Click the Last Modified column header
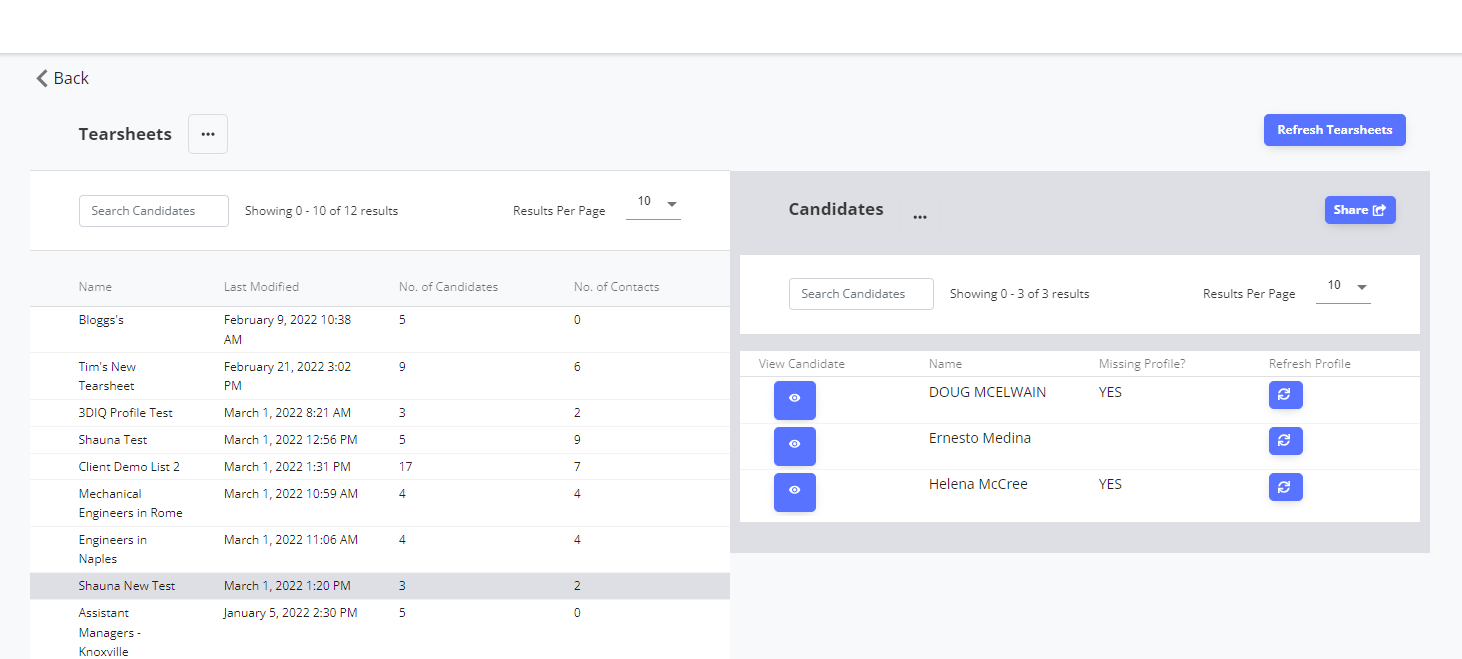Image resolution: width=1462 pixels, height=659 pixels. click(x=261, y=287)
